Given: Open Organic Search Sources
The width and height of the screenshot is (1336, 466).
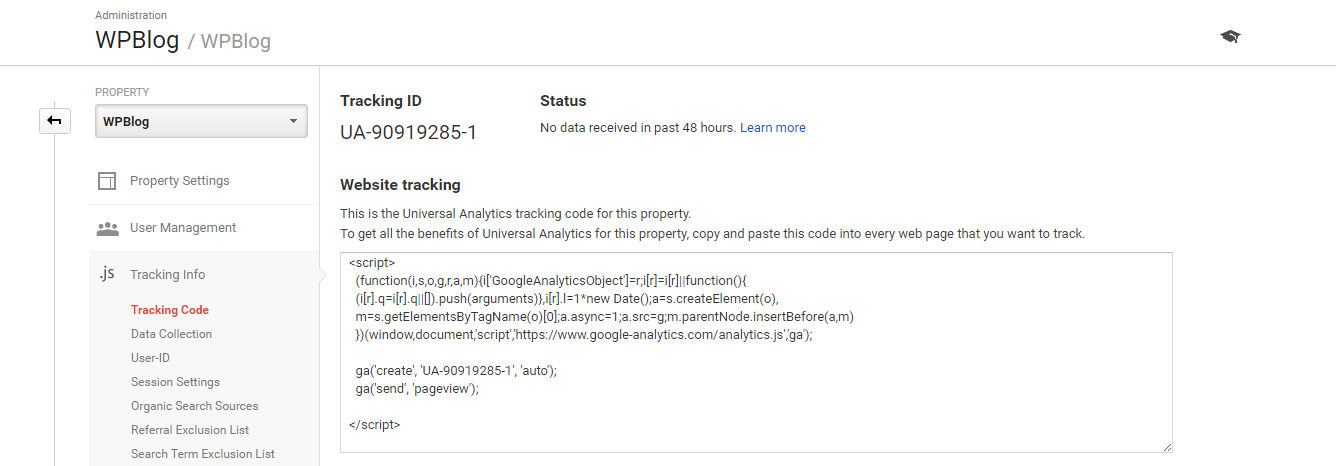Looking at the screenshot, I should tap(194, 406).
